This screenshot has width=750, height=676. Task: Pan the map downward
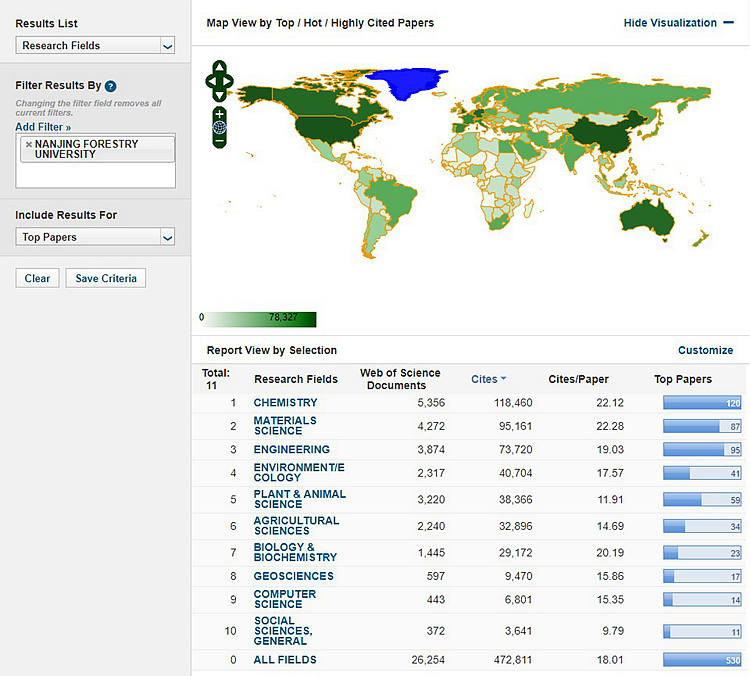219,95
